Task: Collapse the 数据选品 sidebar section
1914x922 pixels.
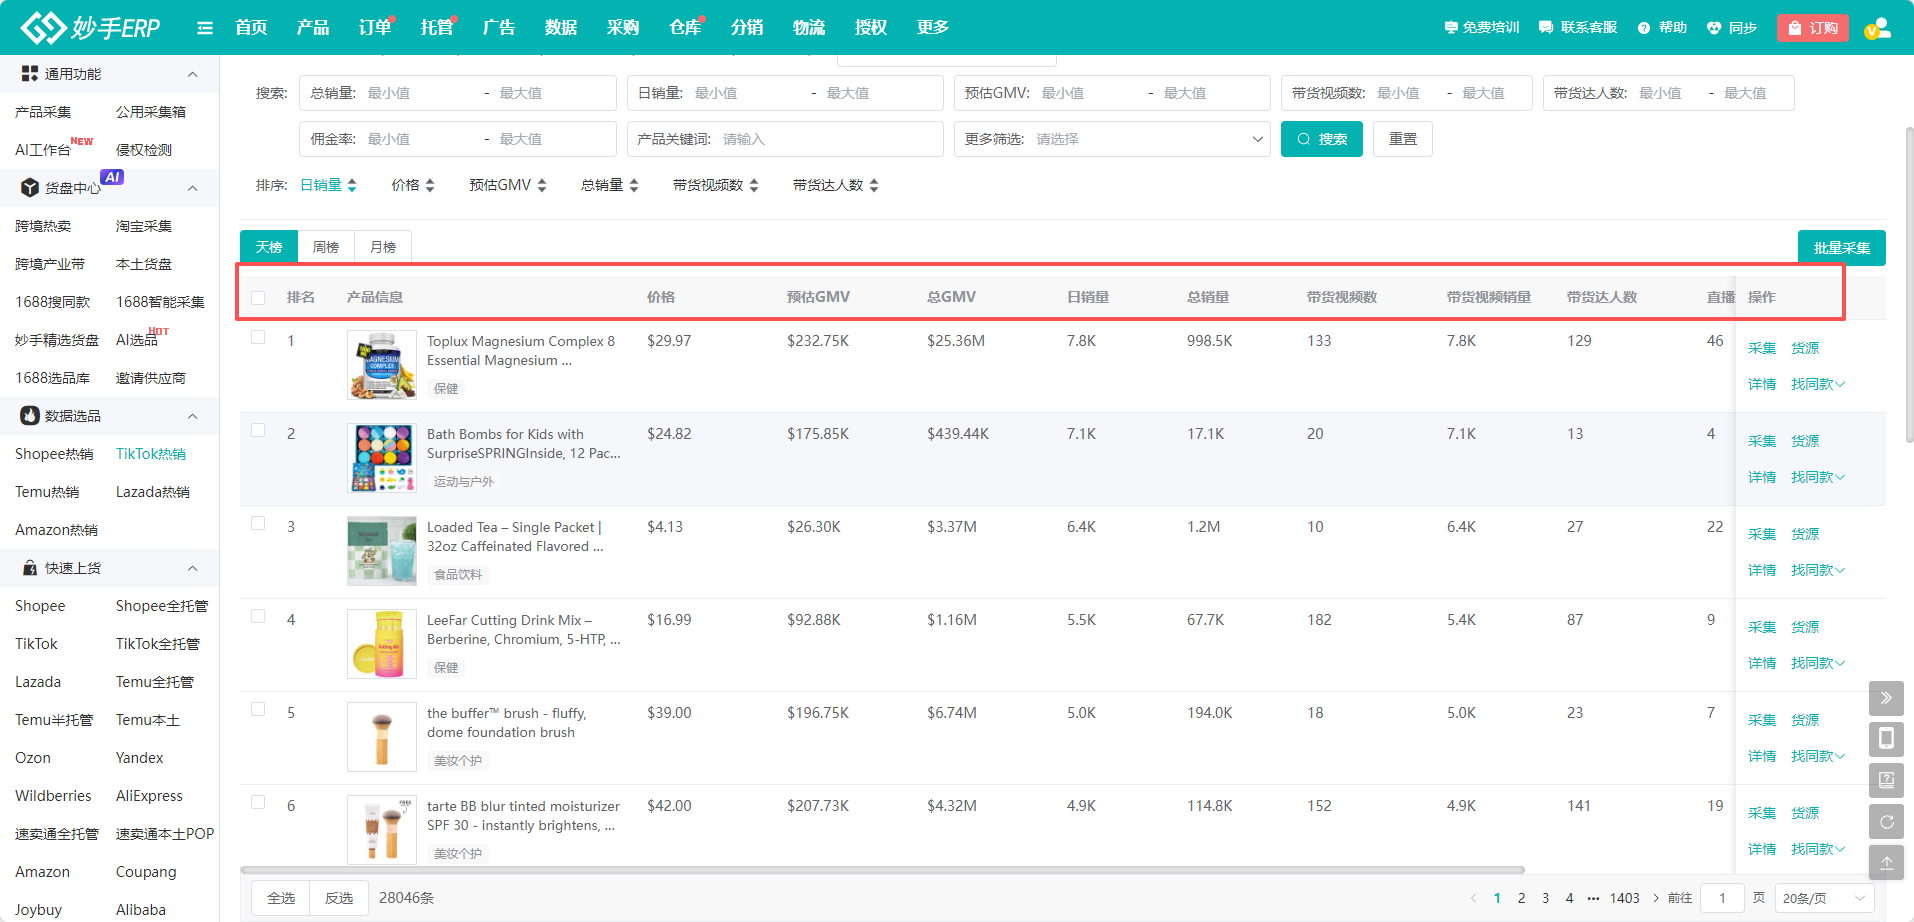Action: (192, 416)
